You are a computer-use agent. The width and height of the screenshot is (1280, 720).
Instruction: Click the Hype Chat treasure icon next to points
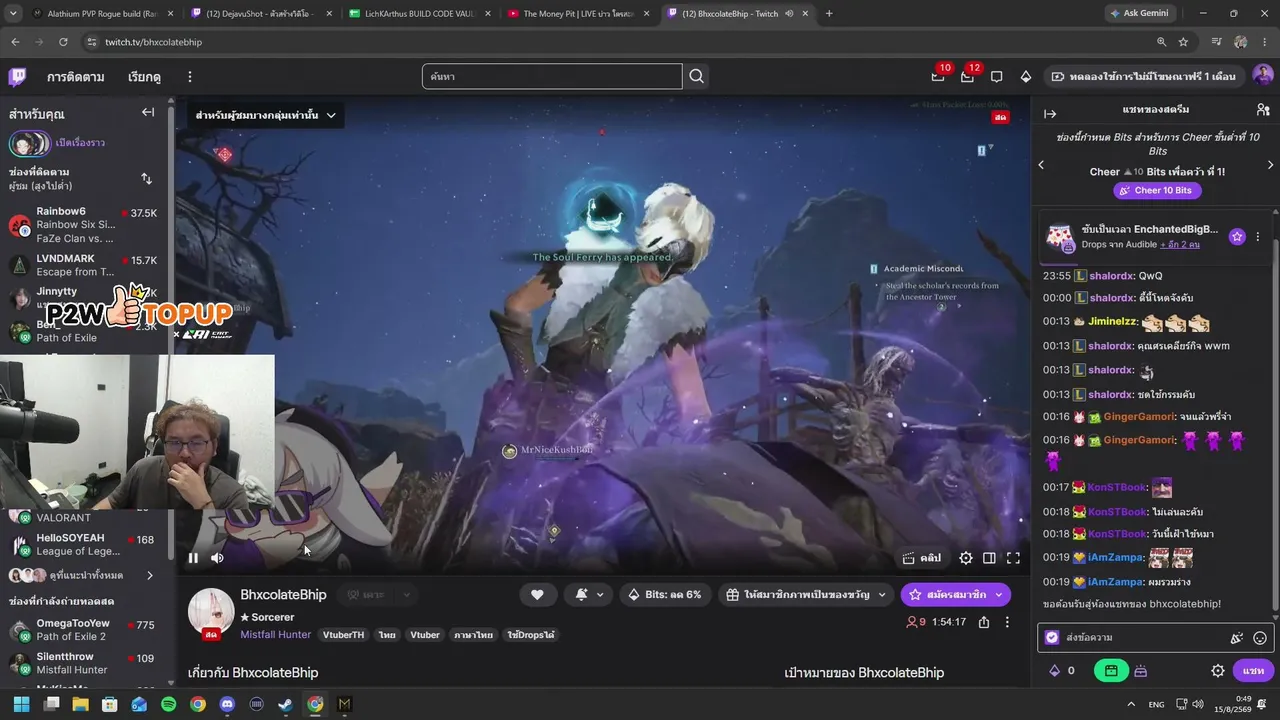[1140, 671]
